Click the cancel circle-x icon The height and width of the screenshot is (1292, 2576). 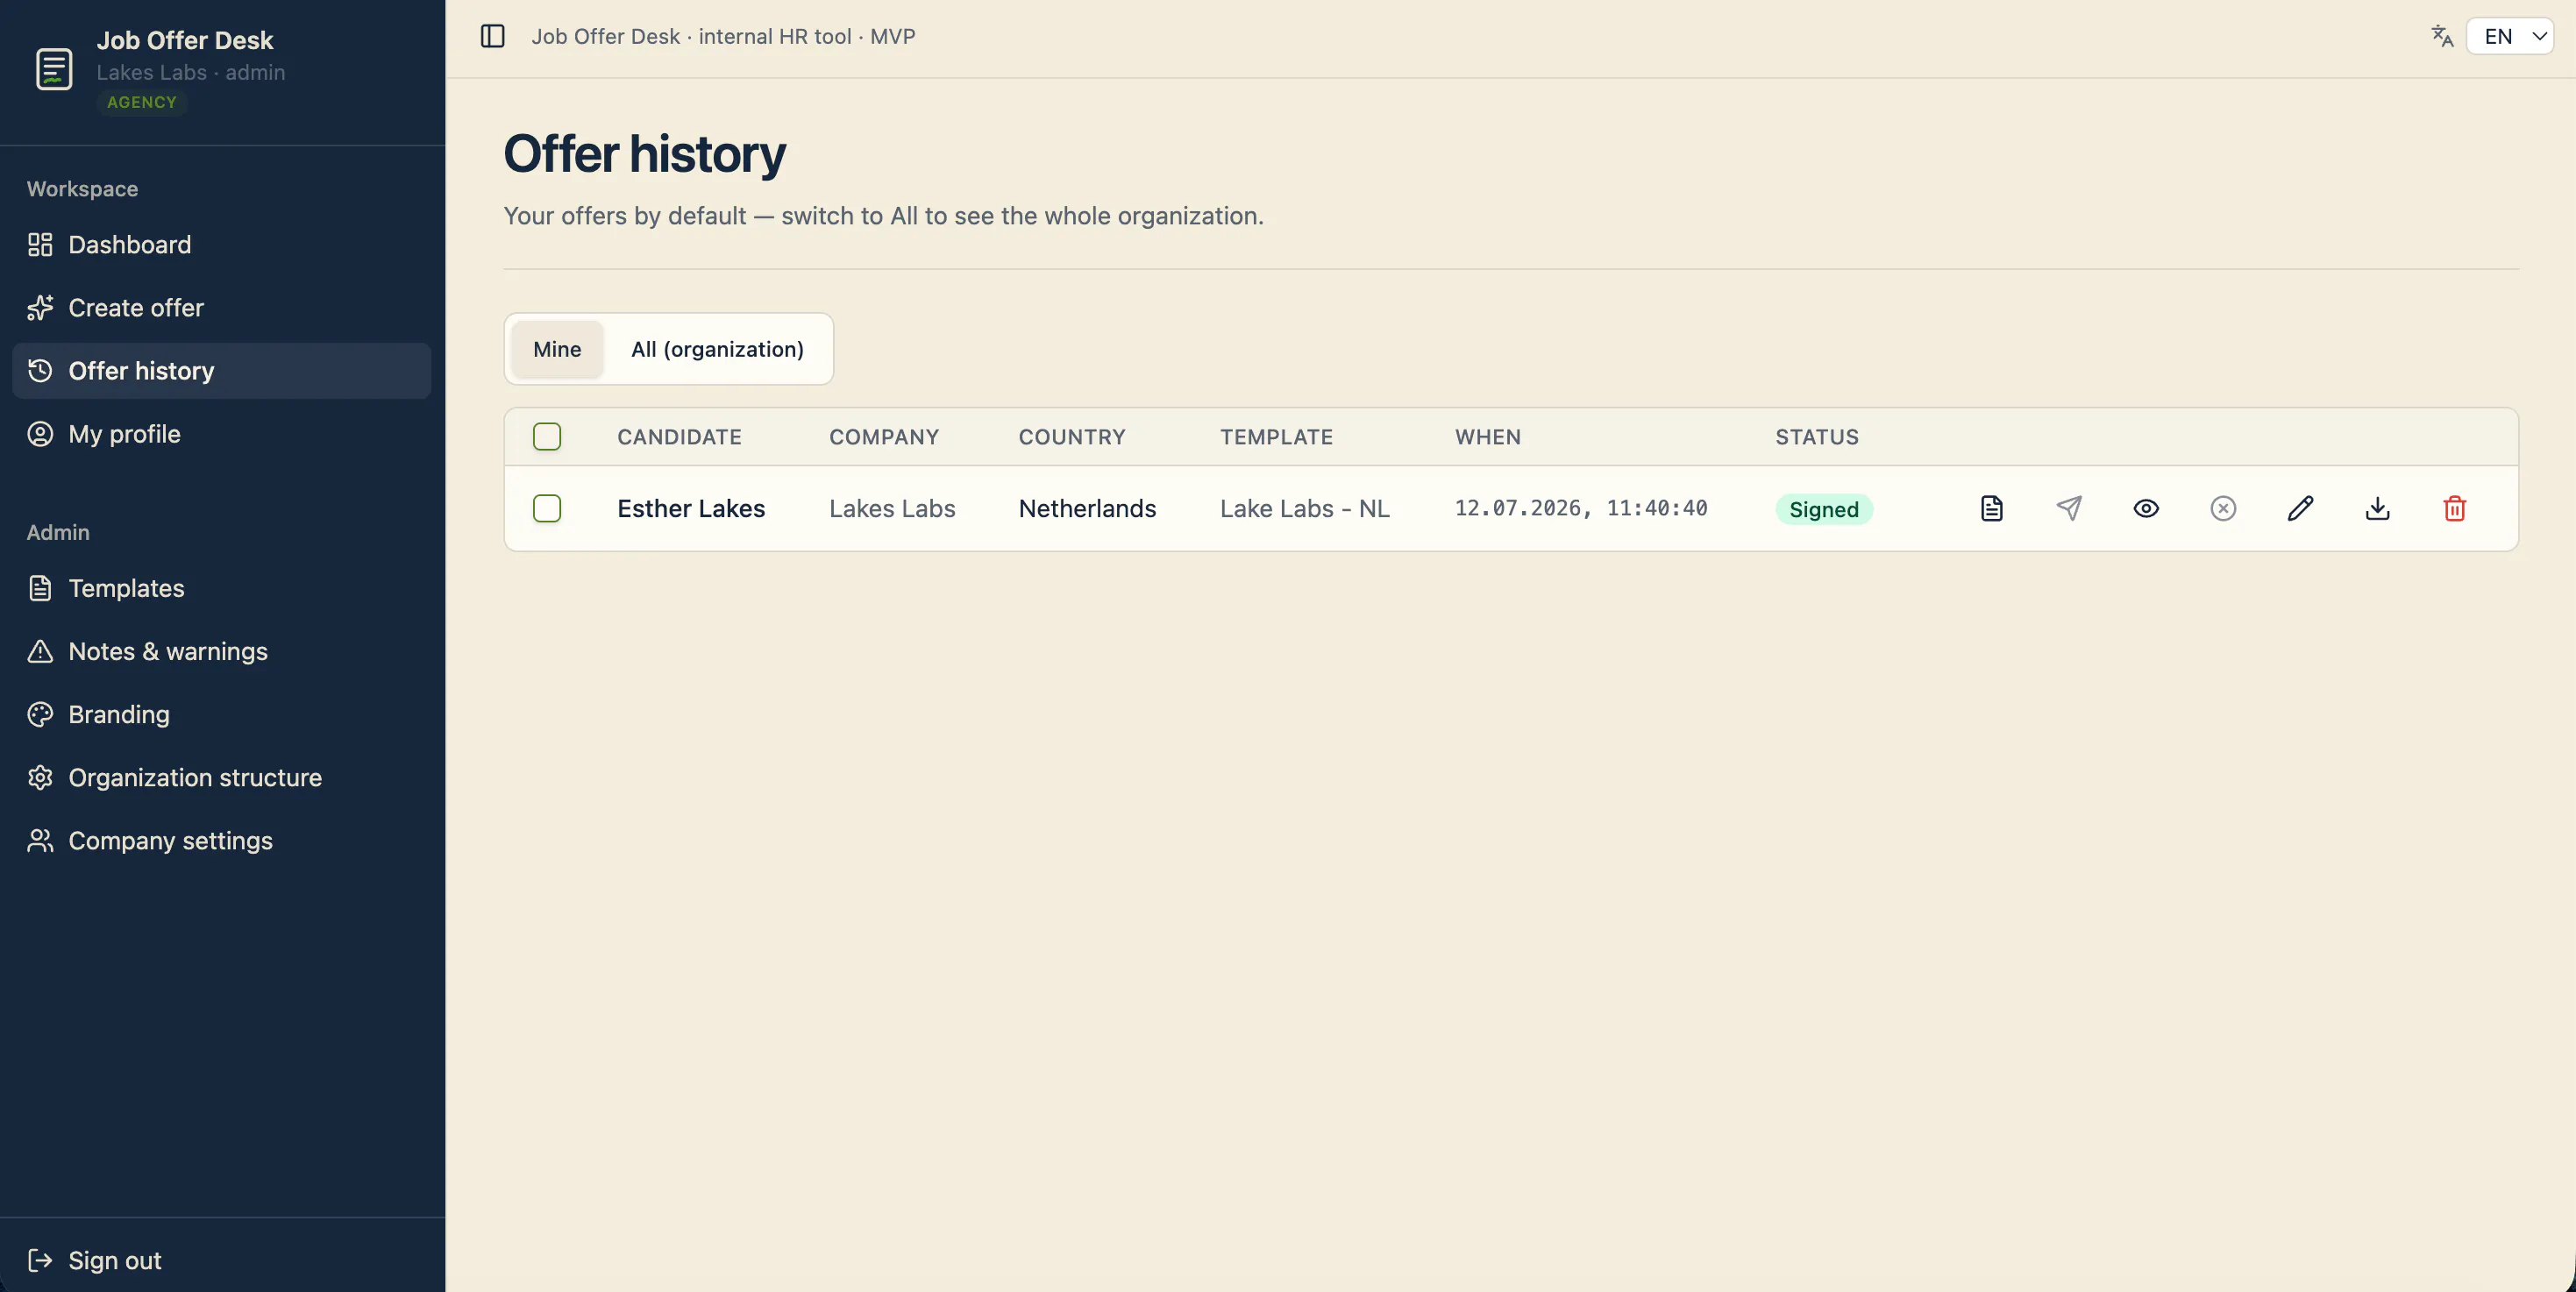tap(2223, 508)
